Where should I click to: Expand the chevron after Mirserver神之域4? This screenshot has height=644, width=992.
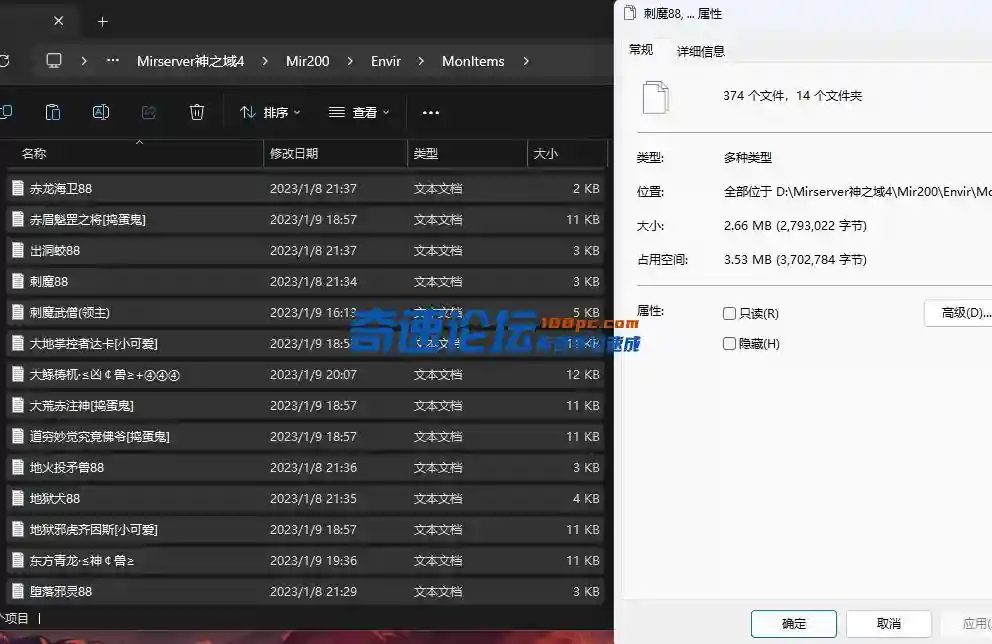click(x=265, y=61)
